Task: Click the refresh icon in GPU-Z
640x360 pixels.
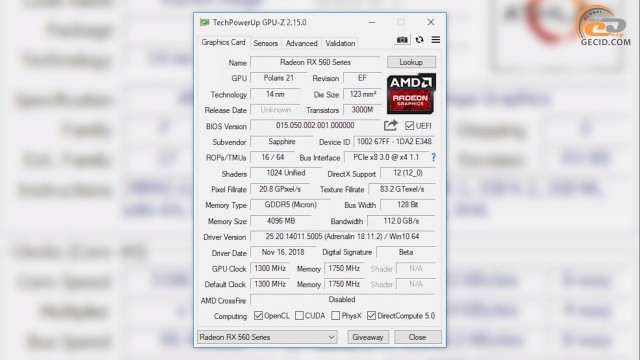Action: [x=419, y=40]
